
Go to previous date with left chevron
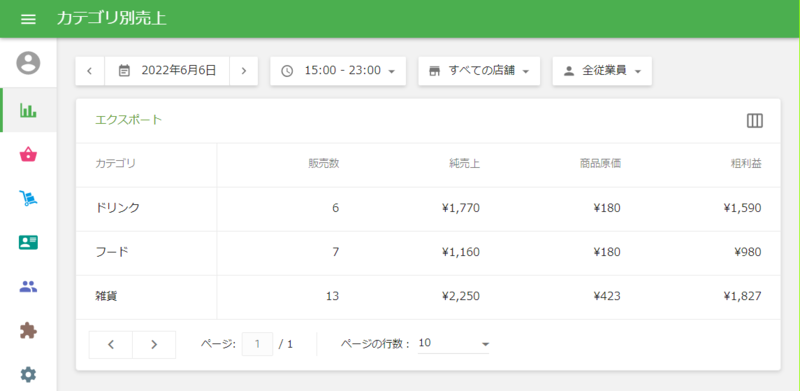90,71
